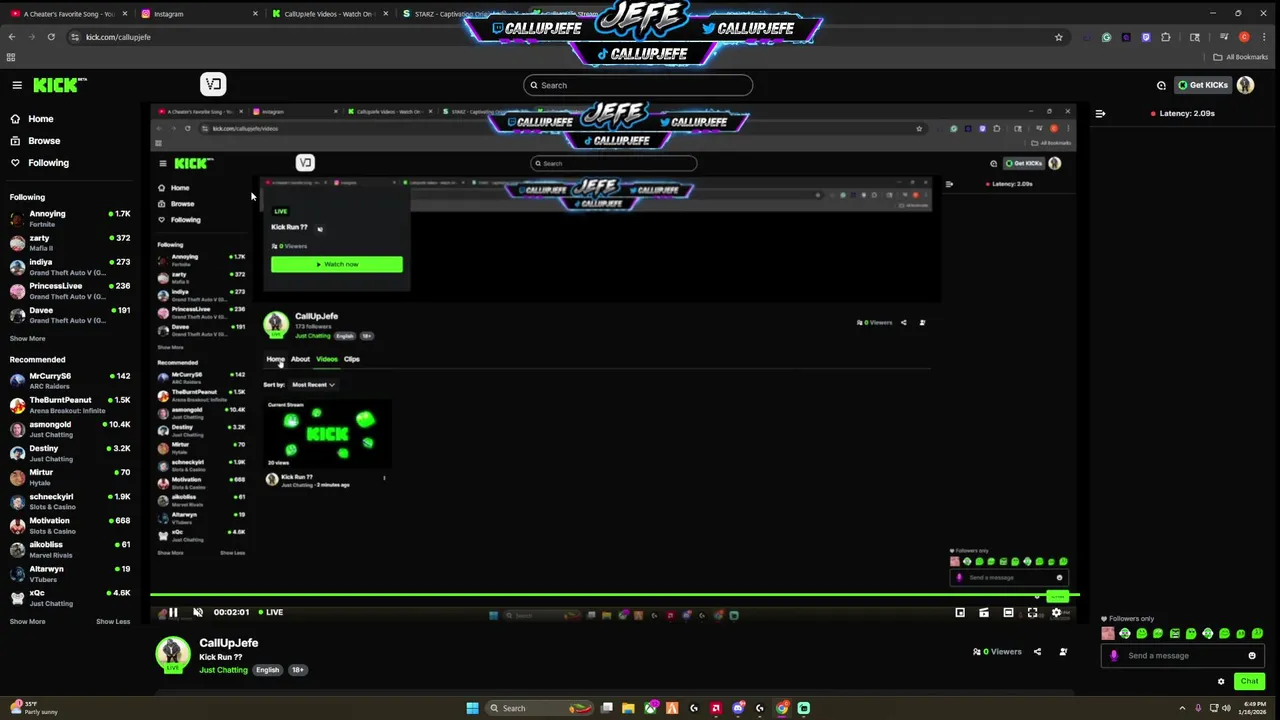1280x720 pixels.
Task: Go back in browser toolbar
Action: (11, 37)
